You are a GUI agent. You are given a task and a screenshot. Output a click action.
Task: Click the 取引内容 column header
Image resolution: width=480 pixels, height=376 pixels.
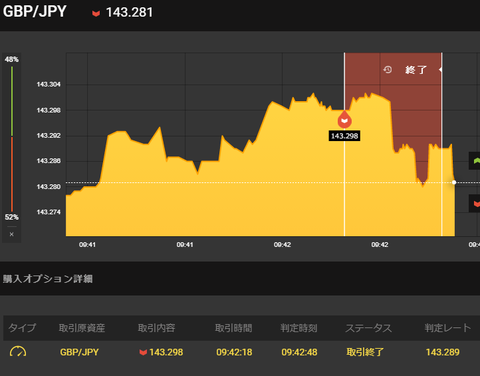click(156, 328)
